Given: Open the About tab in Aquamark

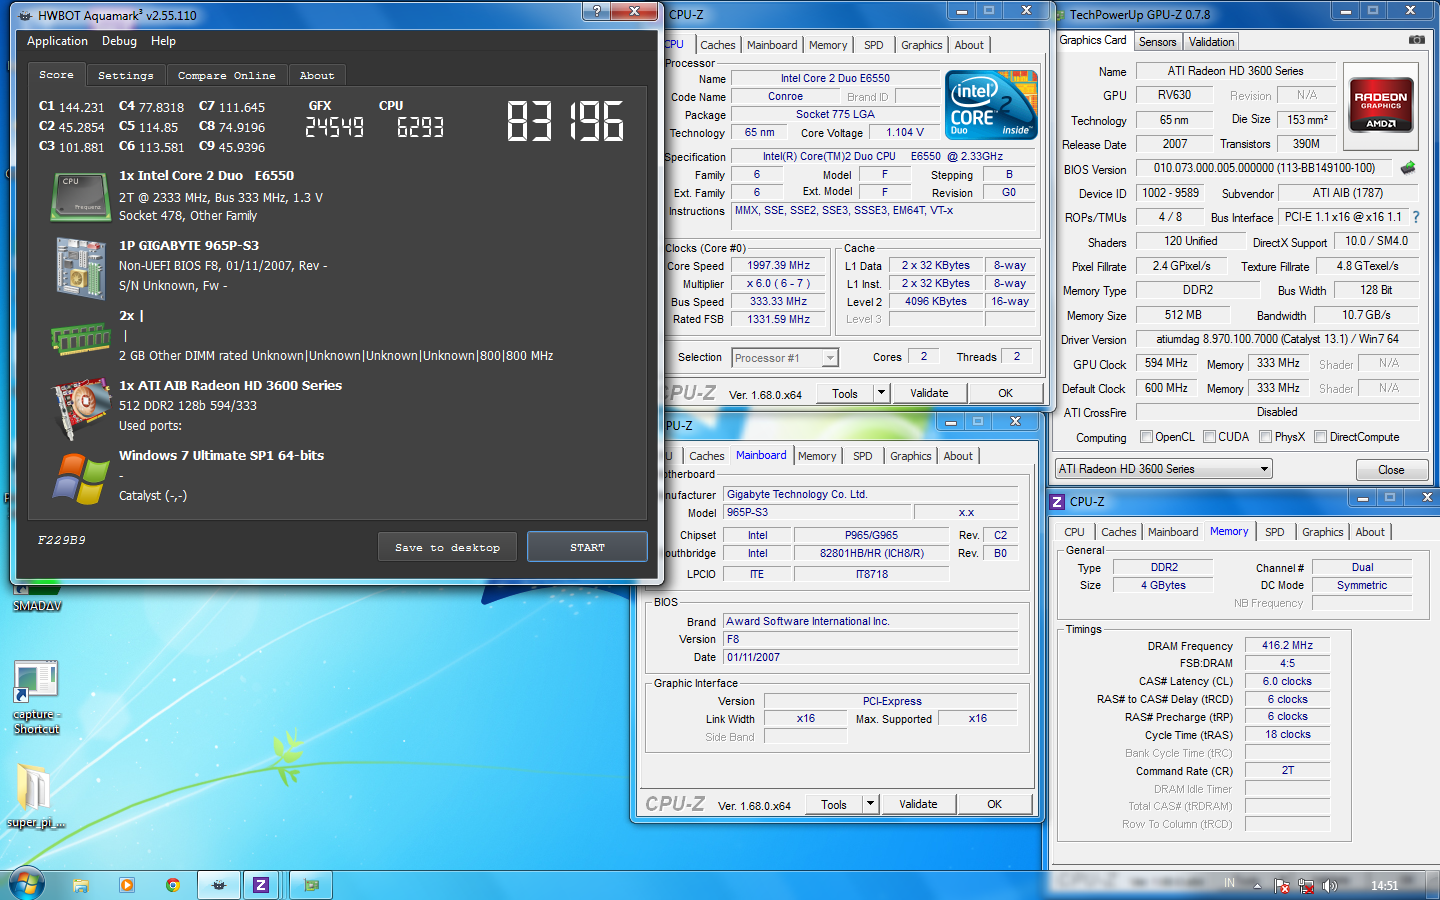Looking at the screenshot, I should click(317, 76).
